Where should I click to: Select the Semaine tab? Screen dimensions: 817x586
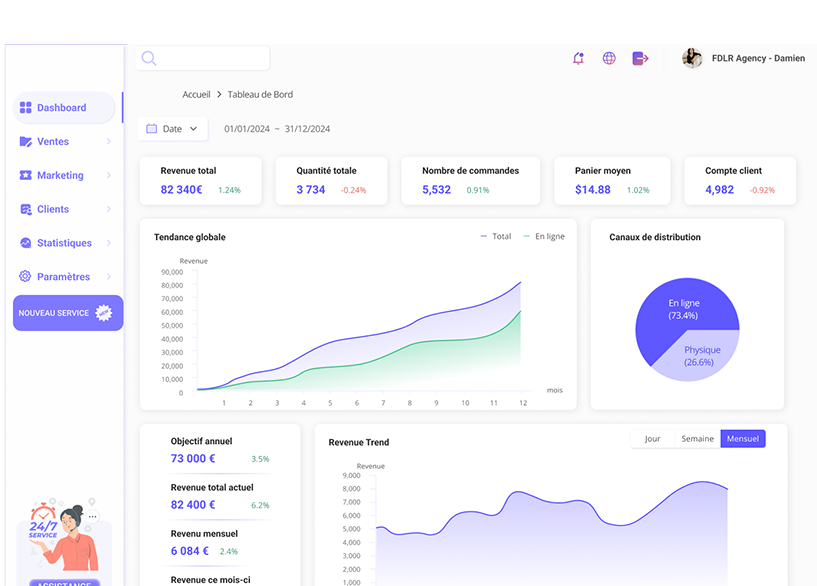click(697, 439)
